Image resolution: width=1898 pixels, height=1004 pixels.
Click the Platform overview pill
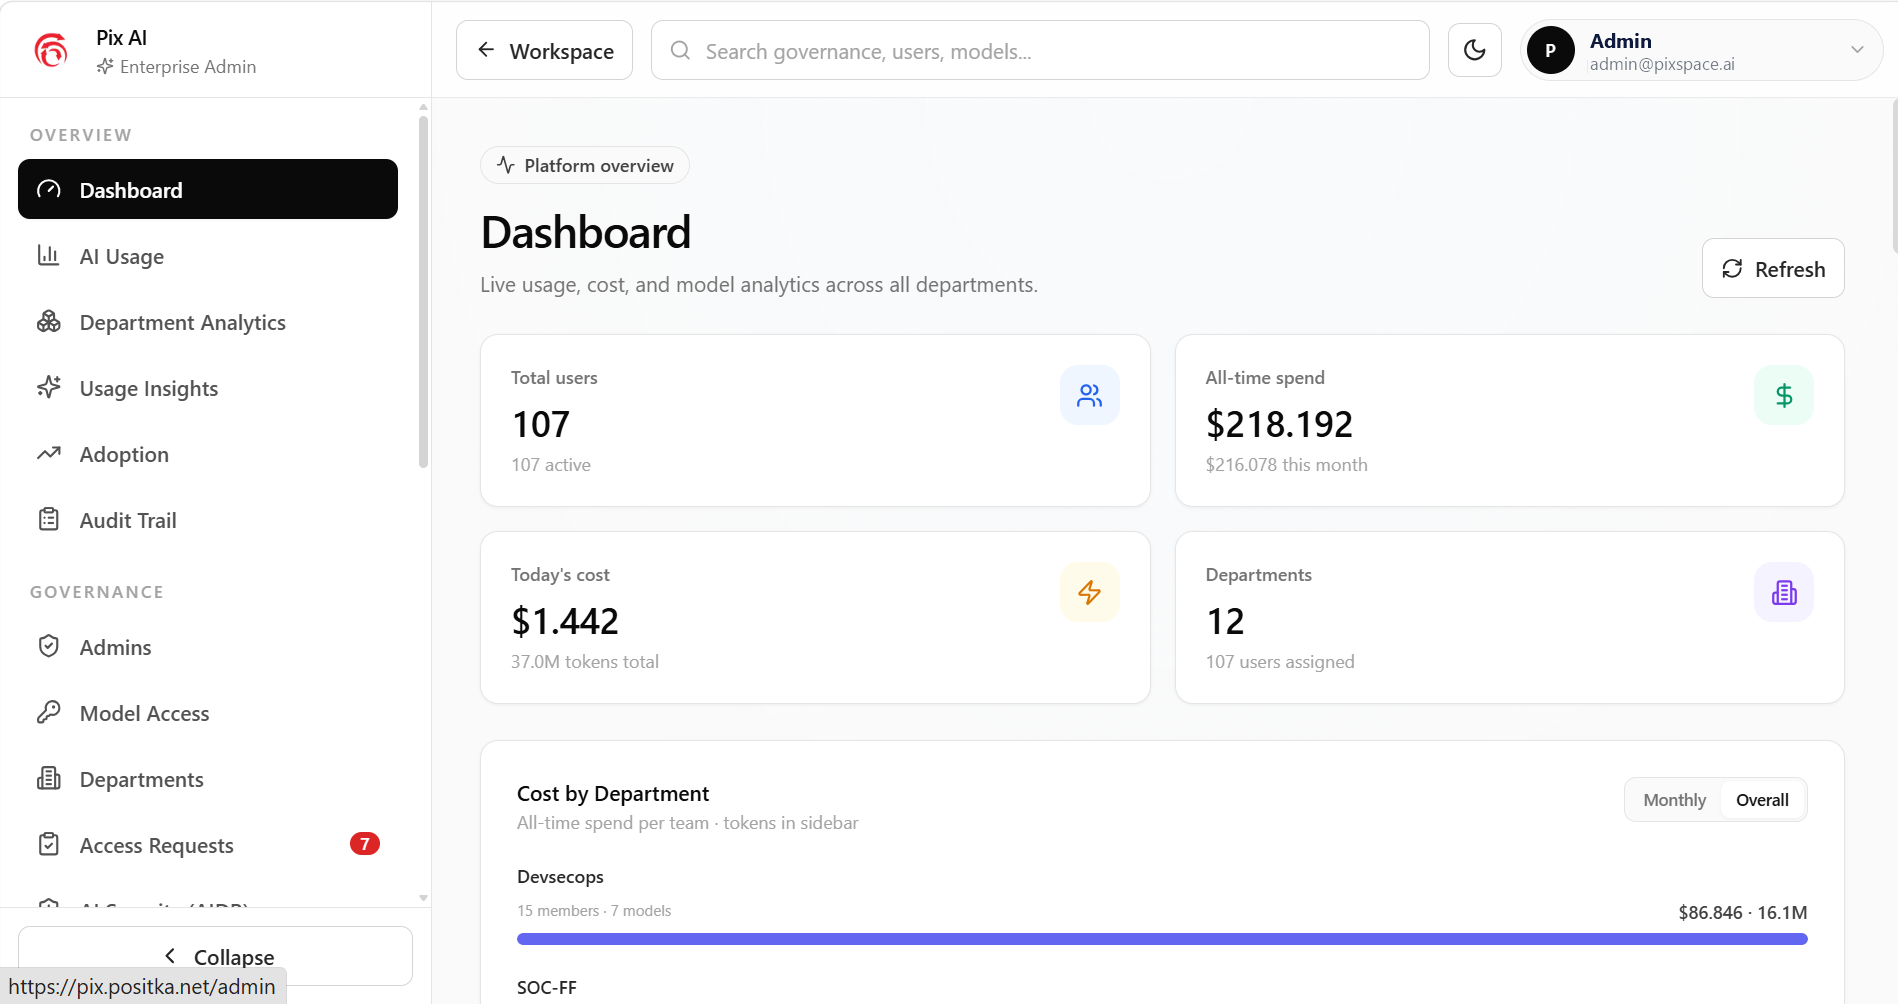tap(585, 165)
